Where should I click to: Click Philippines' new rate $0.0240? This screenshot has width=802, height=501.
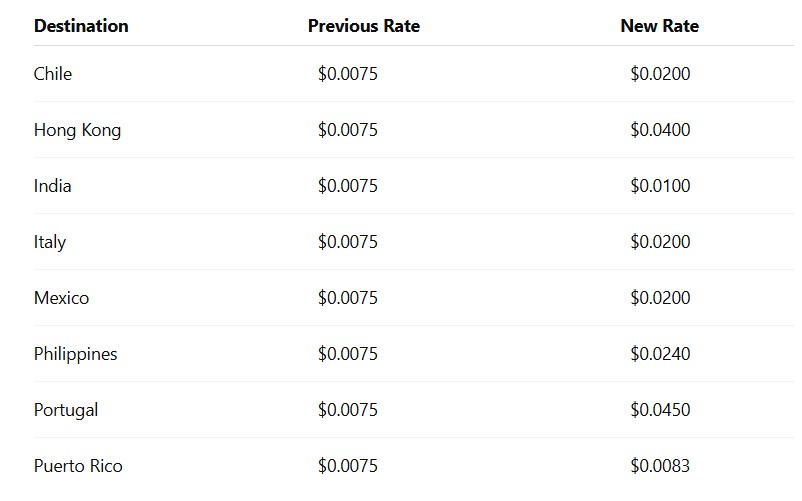pos(660,354)
